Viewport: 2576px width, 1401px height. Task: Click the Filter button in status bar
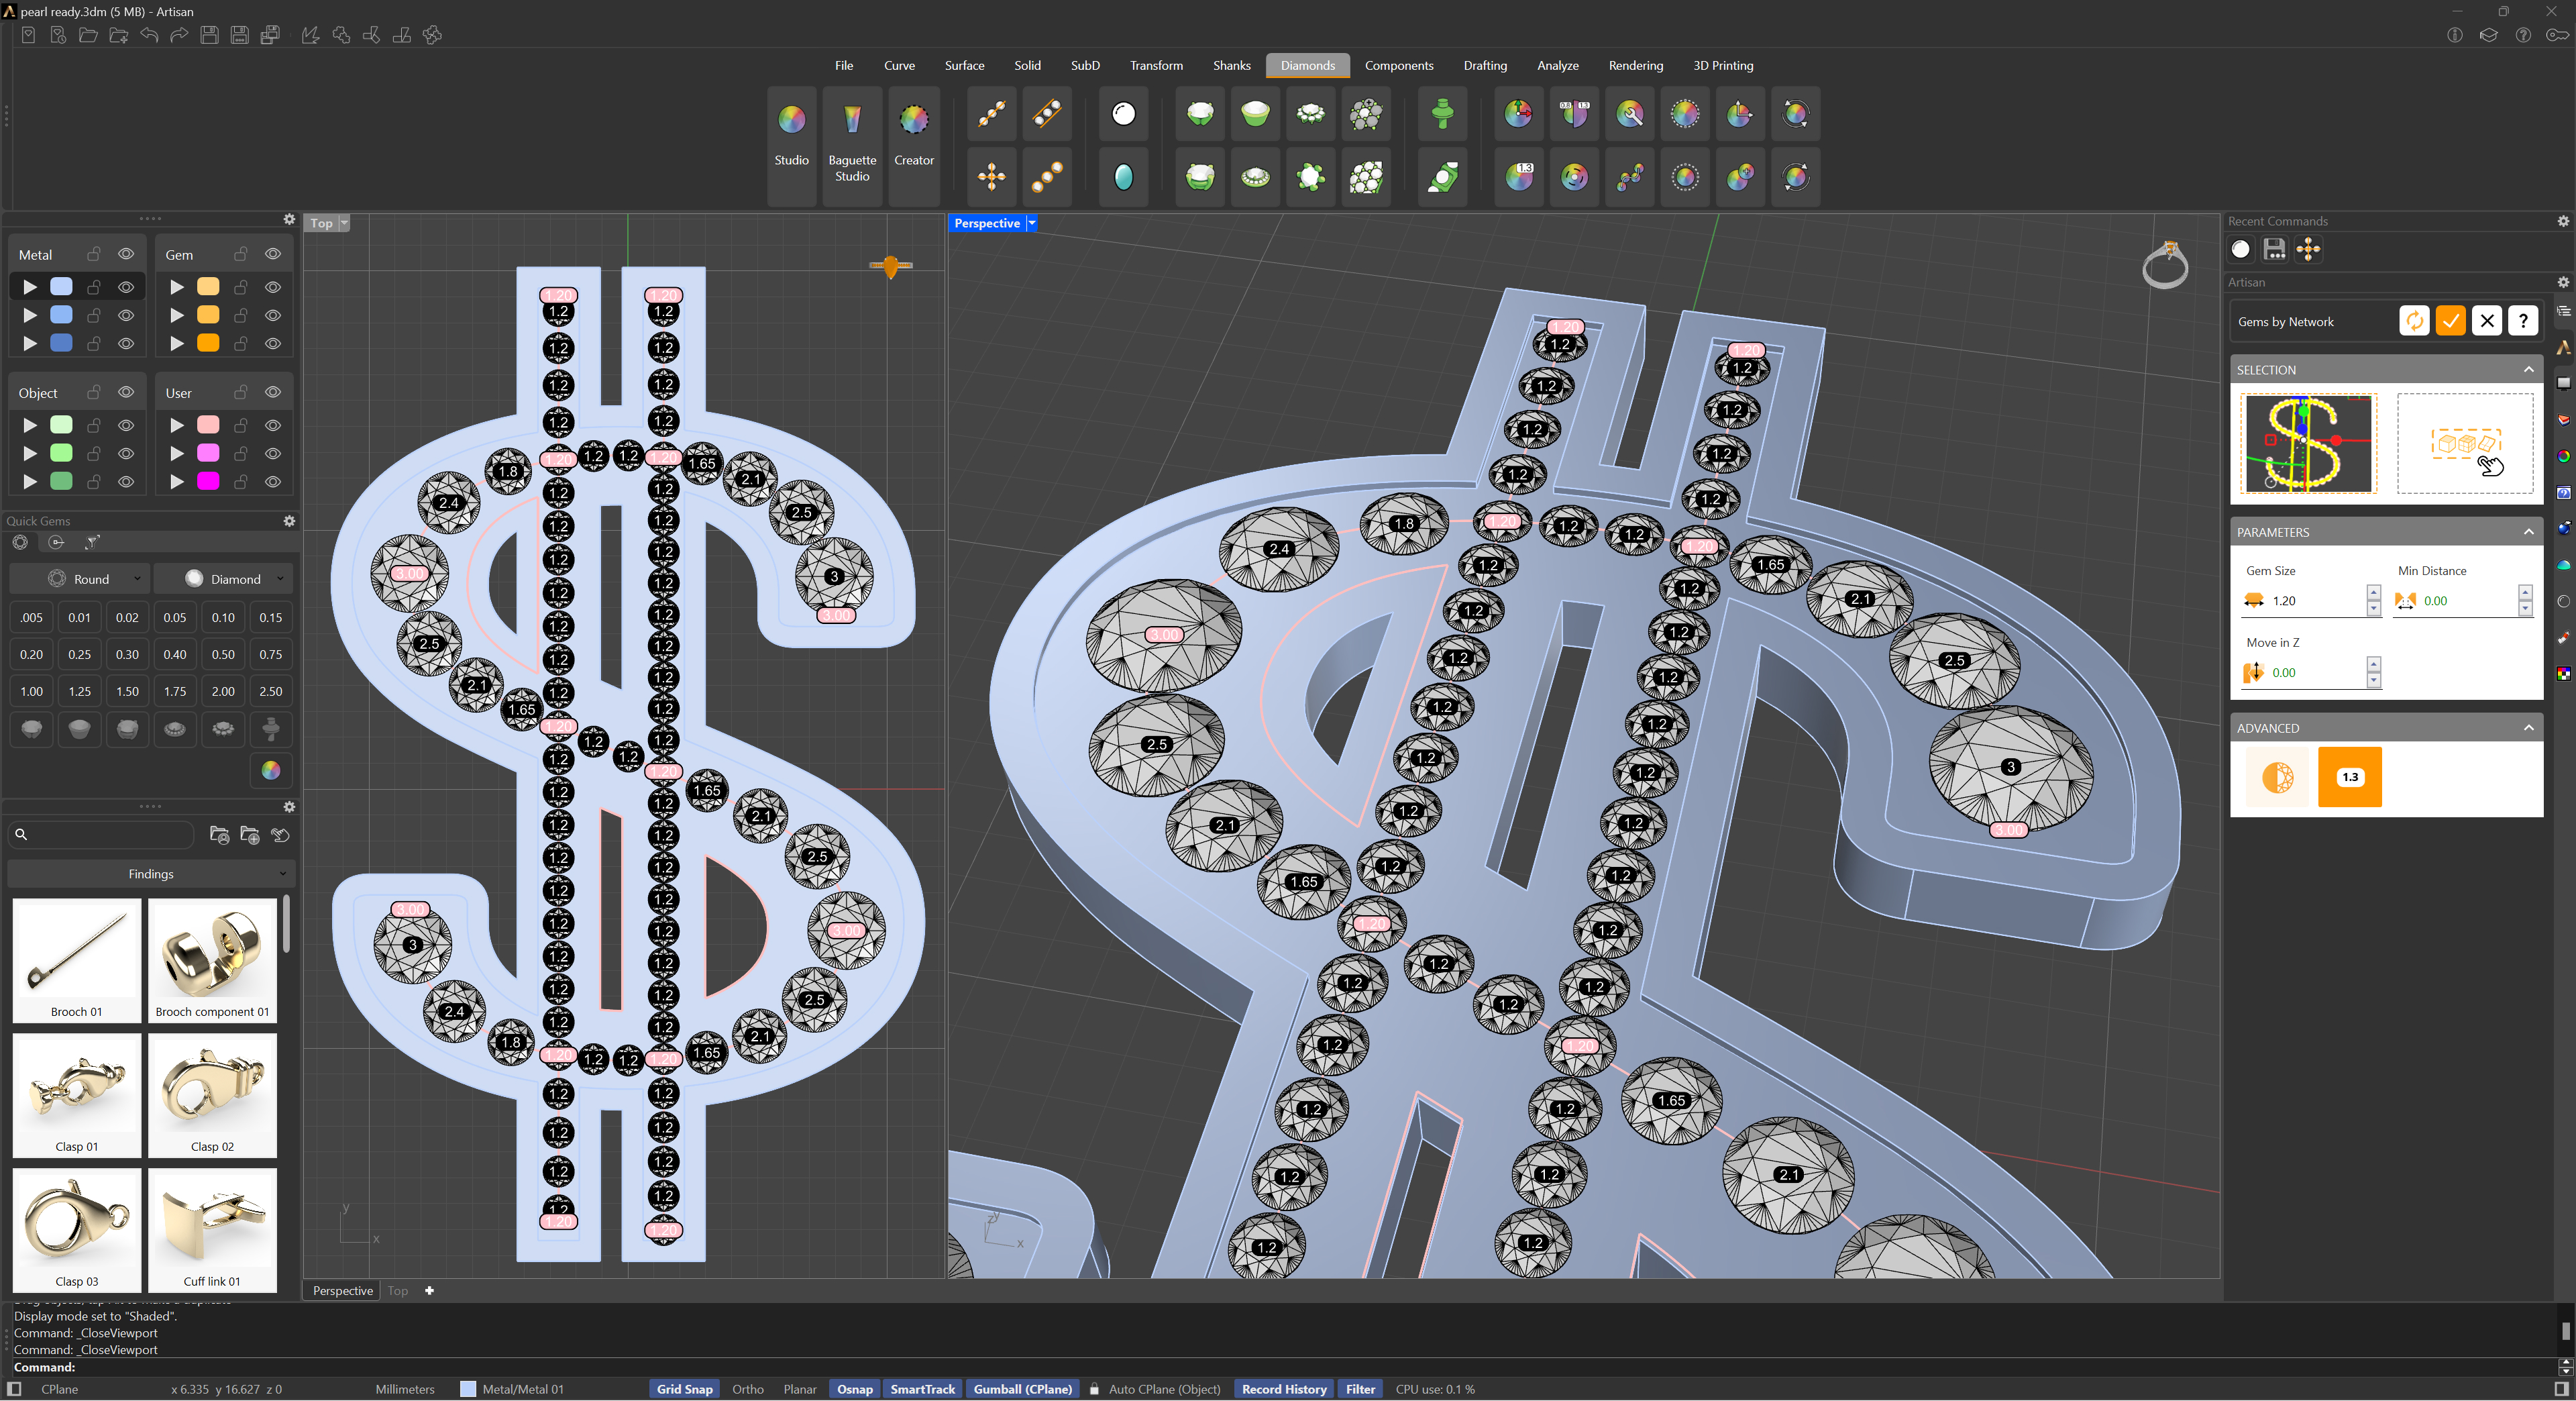pos(1360,1389)
